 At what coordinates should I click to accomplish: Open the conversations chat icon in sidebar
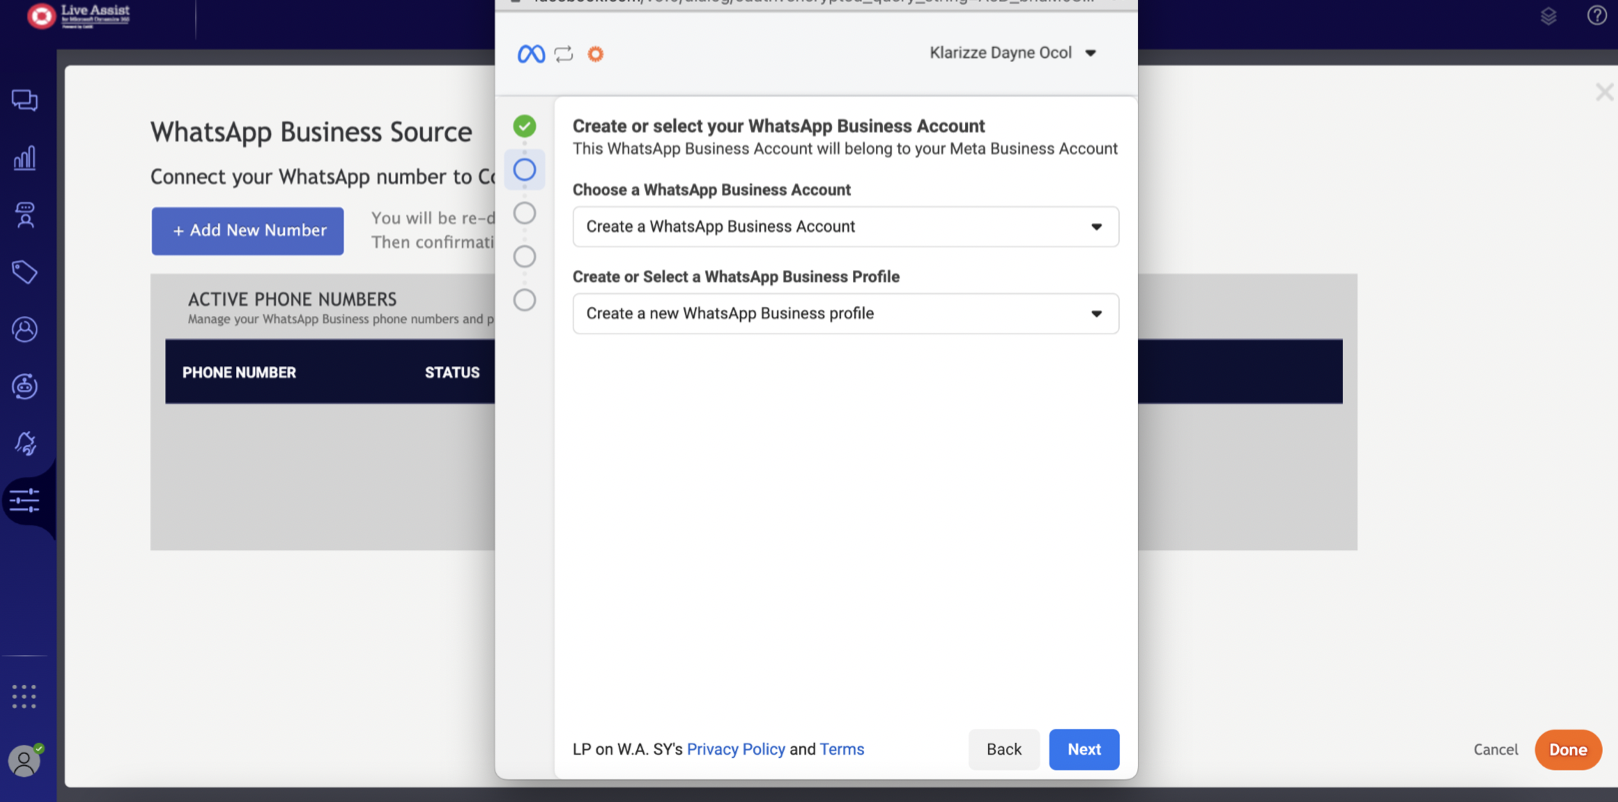tap(25, 100)
